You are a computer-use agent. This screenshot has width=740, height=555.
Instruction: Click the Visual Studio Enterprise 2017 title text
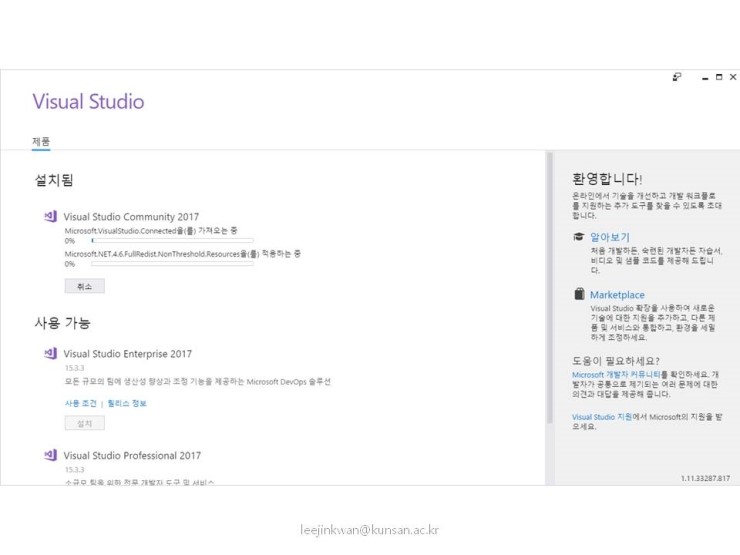pyautogui.click(x=127, y=354)
